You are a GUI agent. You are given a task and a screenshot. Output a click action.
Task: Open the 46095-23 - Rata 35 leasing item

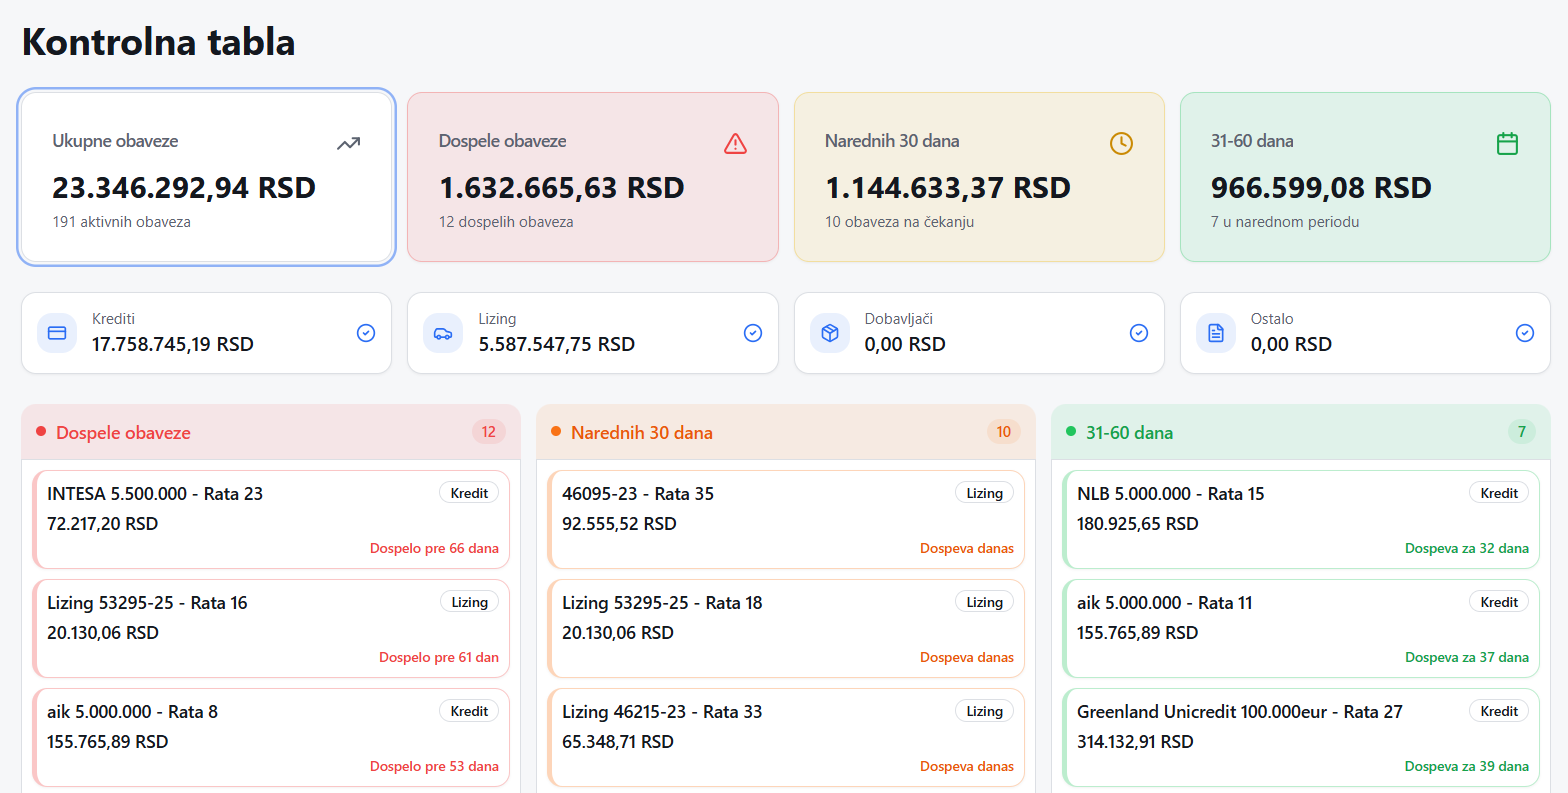pyautogui.click(x=786, y=520)
